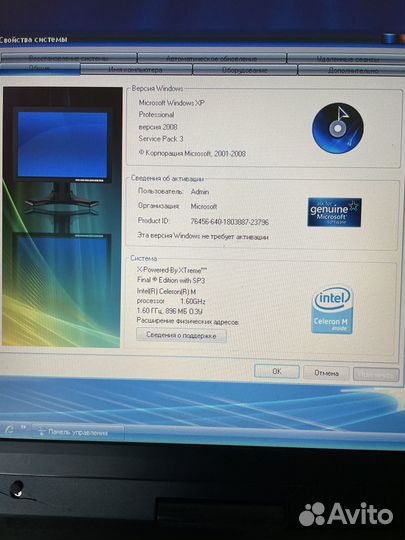Switch to Имя компьютера tab
The width and height of the screenshot is (405, 540).
click(x=136, y=70)
